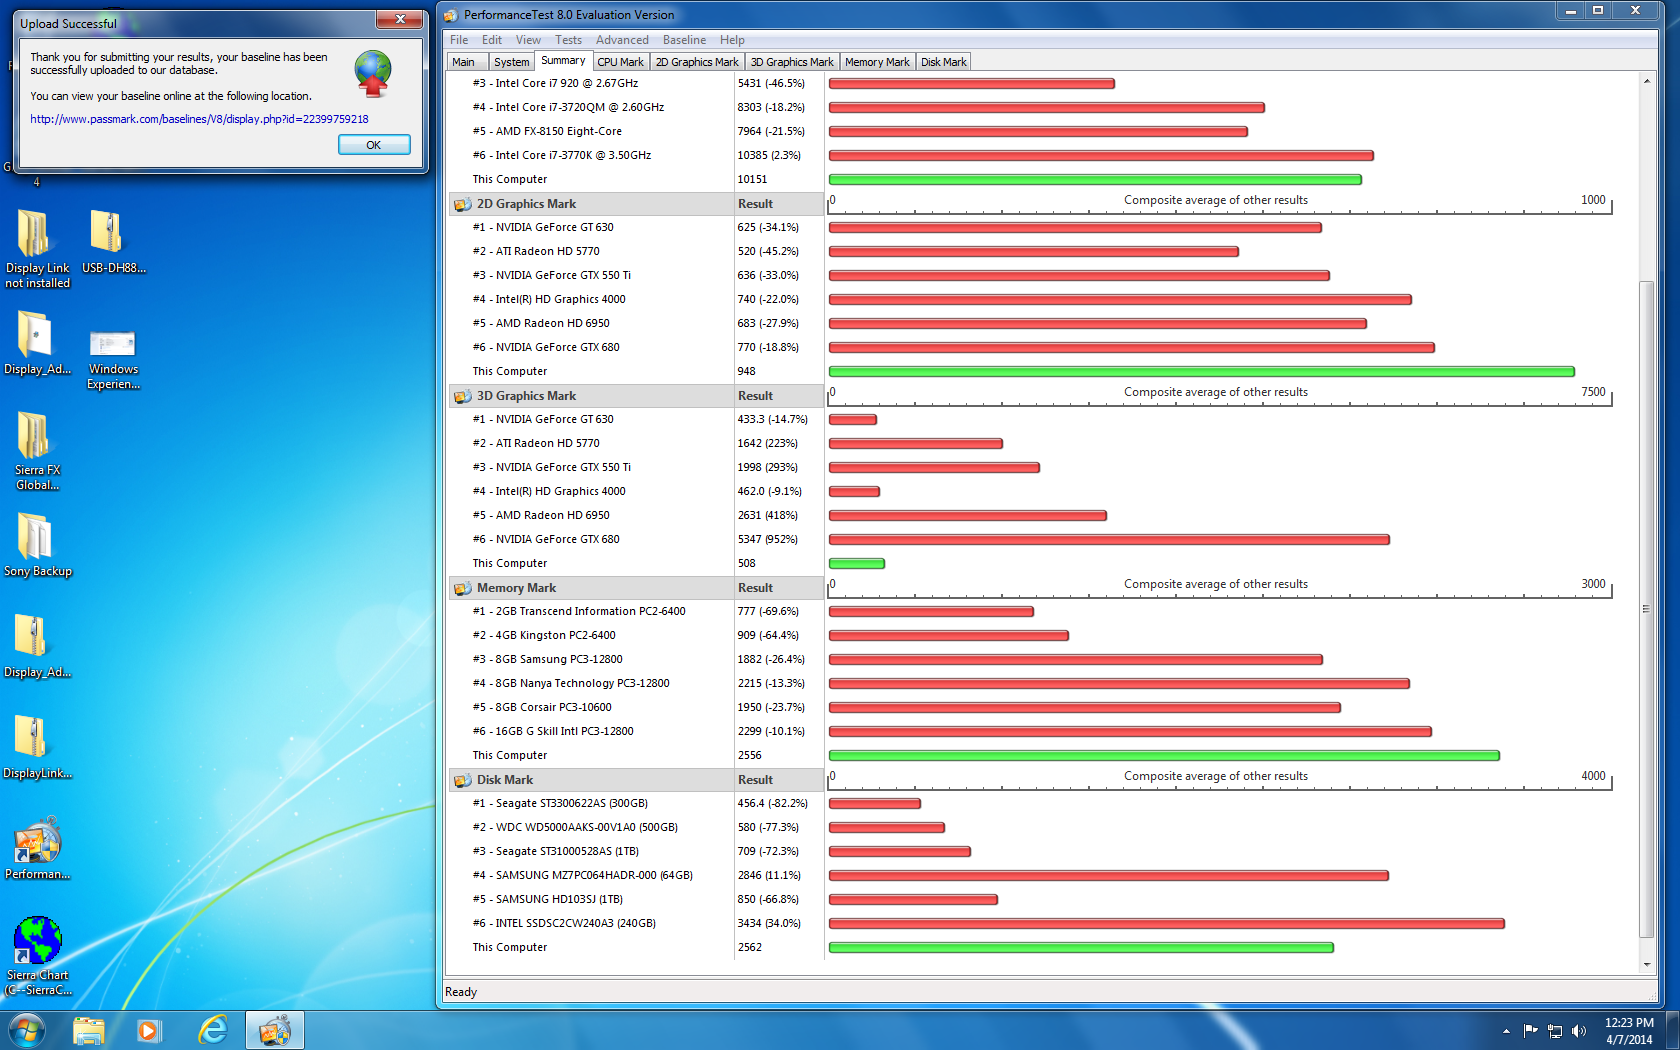Show hidden tray icons arrow
1680x1050 pixels.
pos(1506,1031)
